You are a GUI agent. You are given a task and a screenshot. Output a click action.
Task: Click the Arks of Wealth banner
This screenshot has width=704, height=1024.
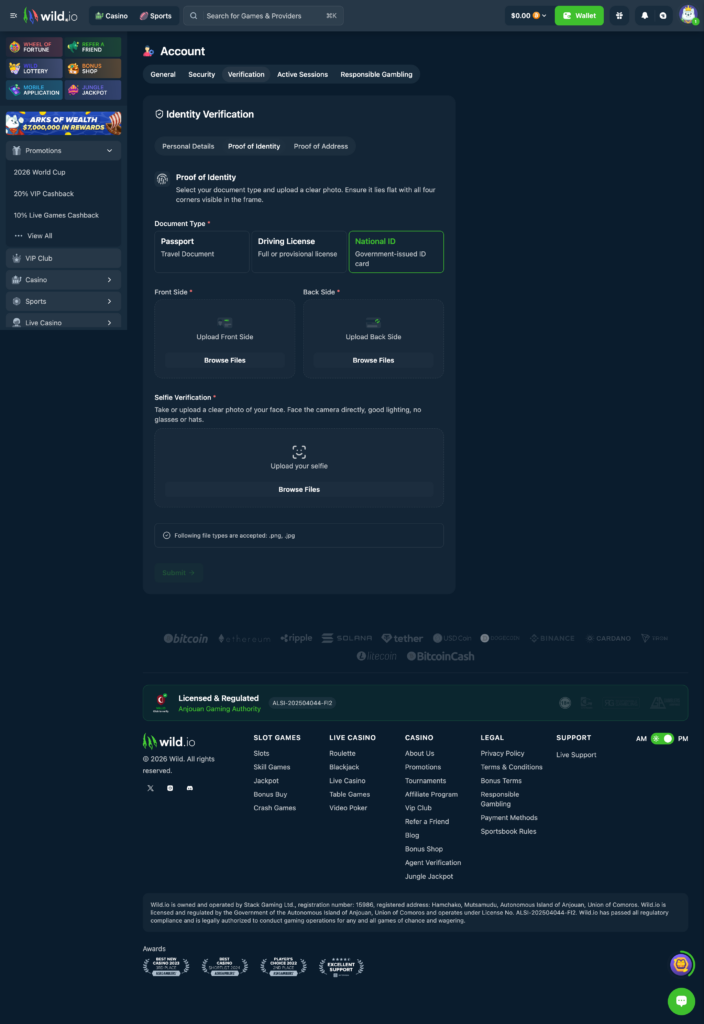coord(63,123)
